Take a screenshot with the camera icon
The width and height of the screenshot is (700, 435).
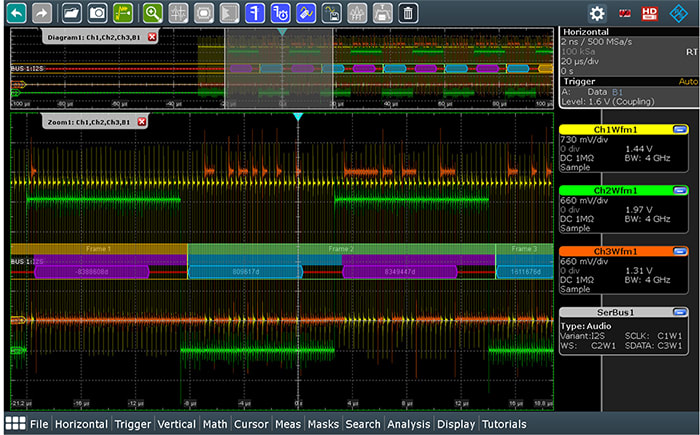(98, 13)
